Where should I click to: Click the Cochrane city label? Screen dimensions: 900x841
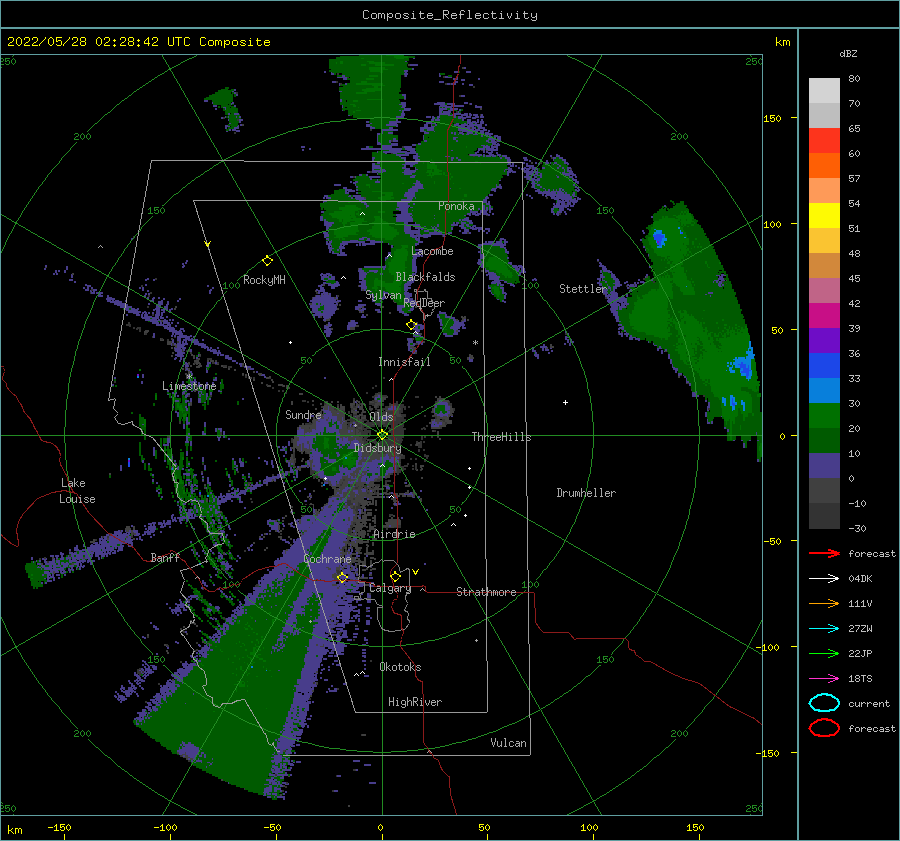(x=327, y=559)
